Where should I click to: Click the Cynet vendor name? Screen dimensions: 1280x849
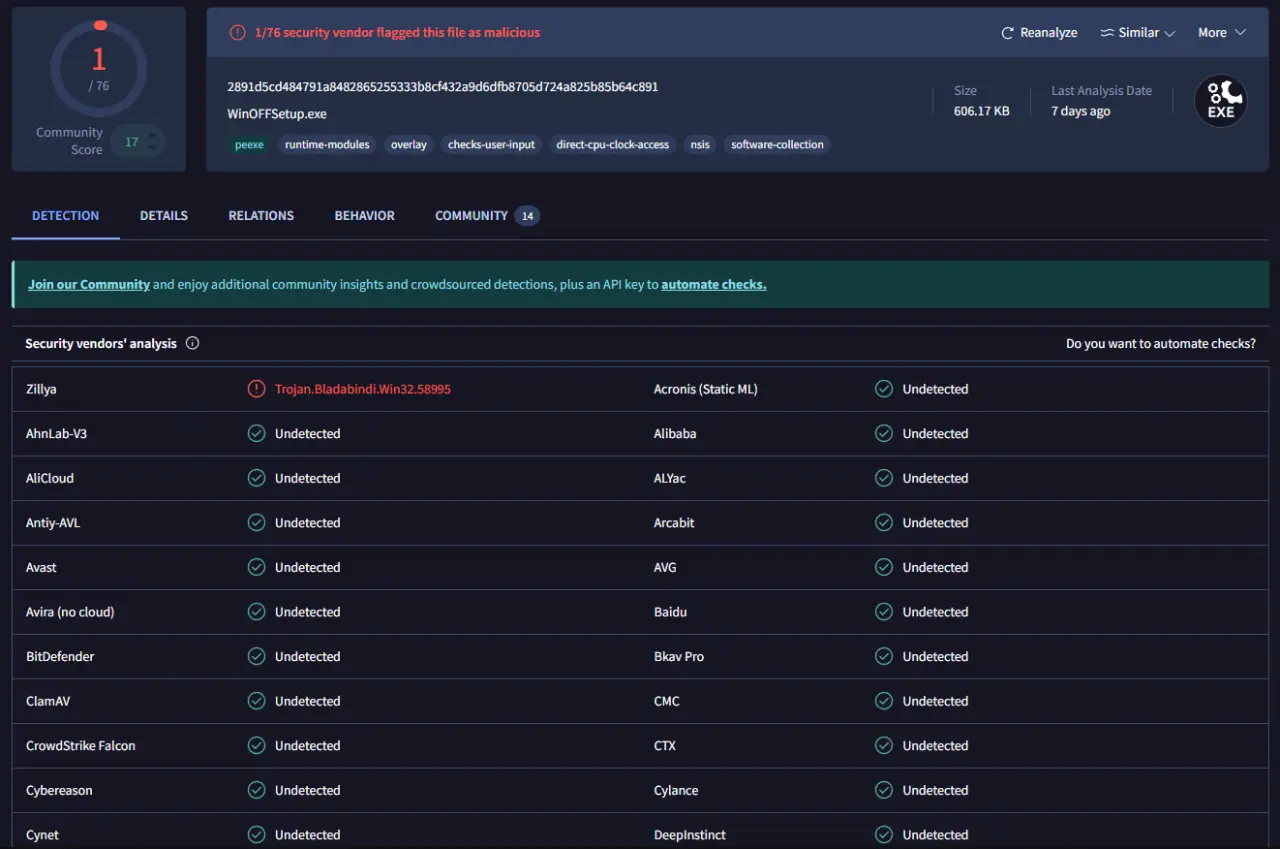[42, 835]
